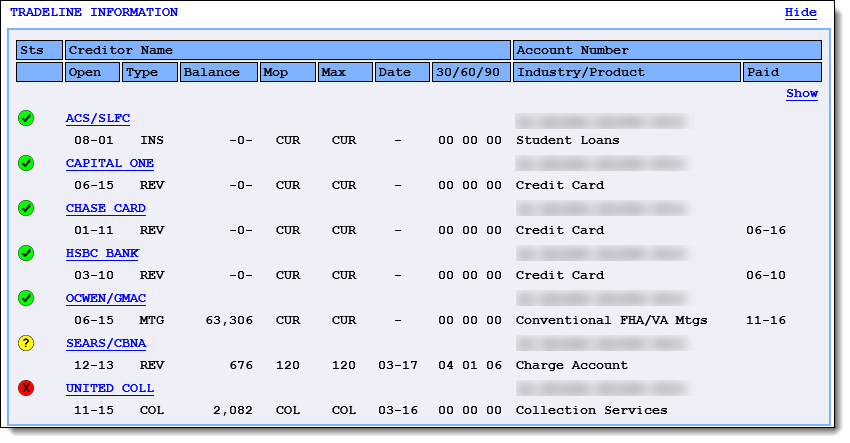Click the MTG type for OCWEN/GMAC
The image size is (850, 443).
tap(152, 320)
